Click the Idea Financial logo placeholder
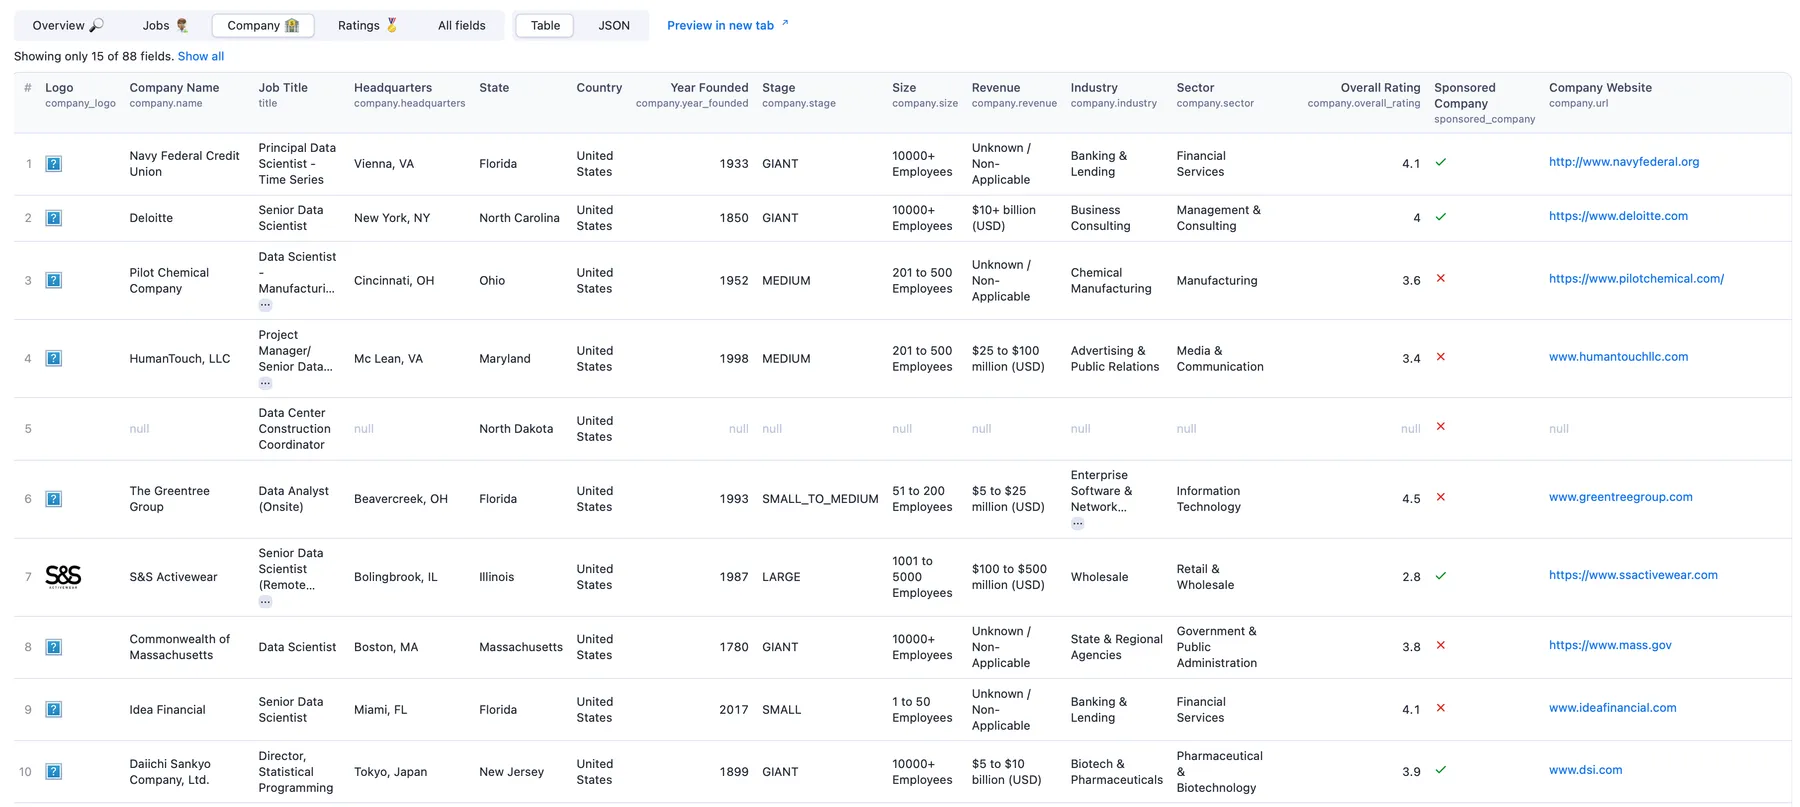This screenshot has width=1800, height=807. point(54,710)
